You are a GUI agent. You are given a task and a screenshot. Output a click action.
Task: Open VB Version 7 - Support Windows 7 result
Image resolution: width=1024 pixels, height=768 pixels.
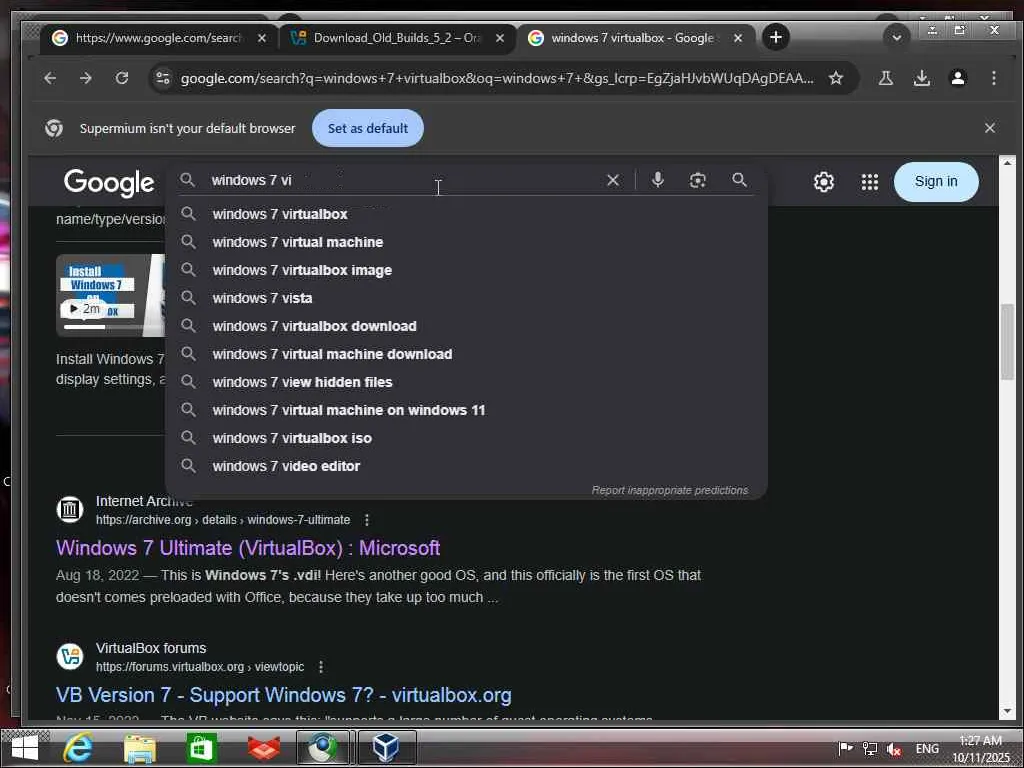coord(283,695)
